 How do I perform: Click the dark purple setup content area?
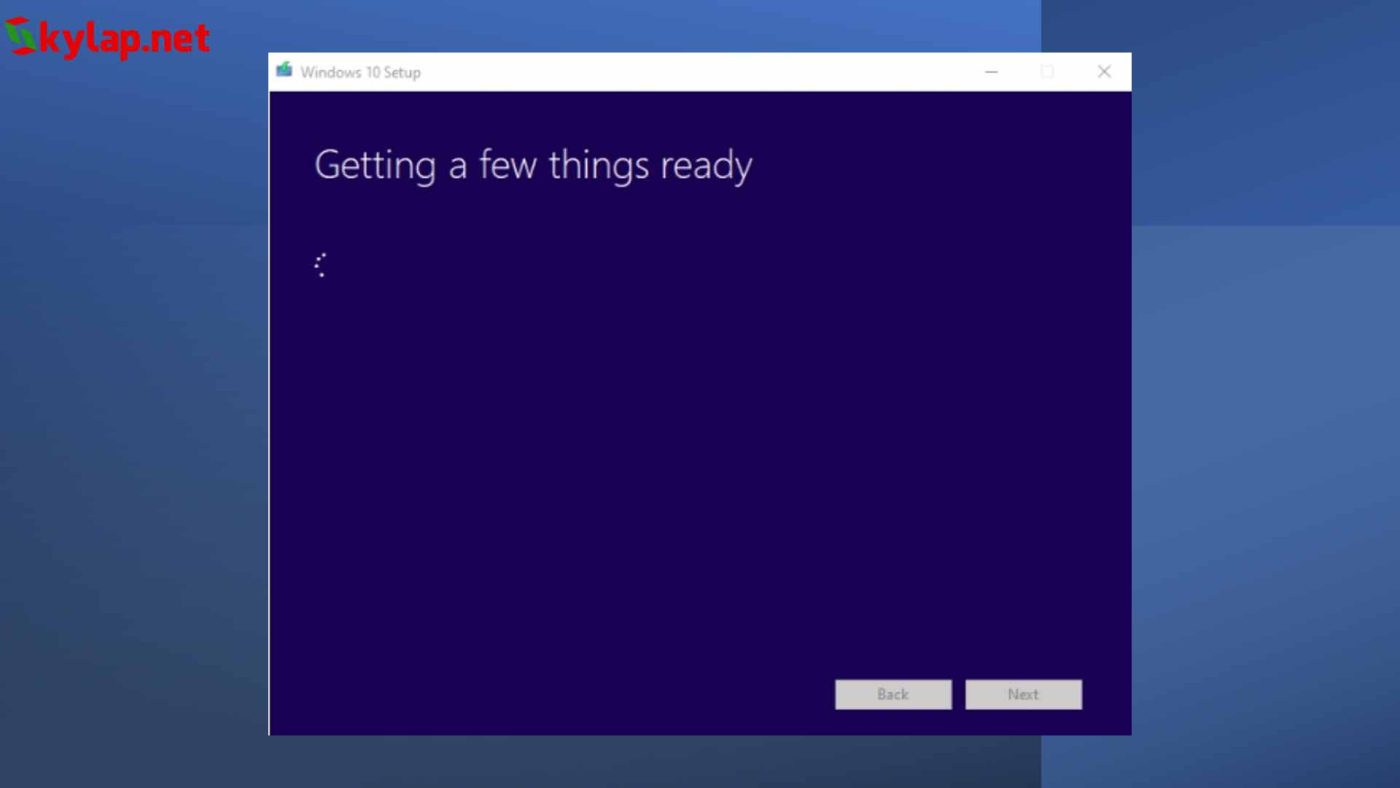[700, 450]
